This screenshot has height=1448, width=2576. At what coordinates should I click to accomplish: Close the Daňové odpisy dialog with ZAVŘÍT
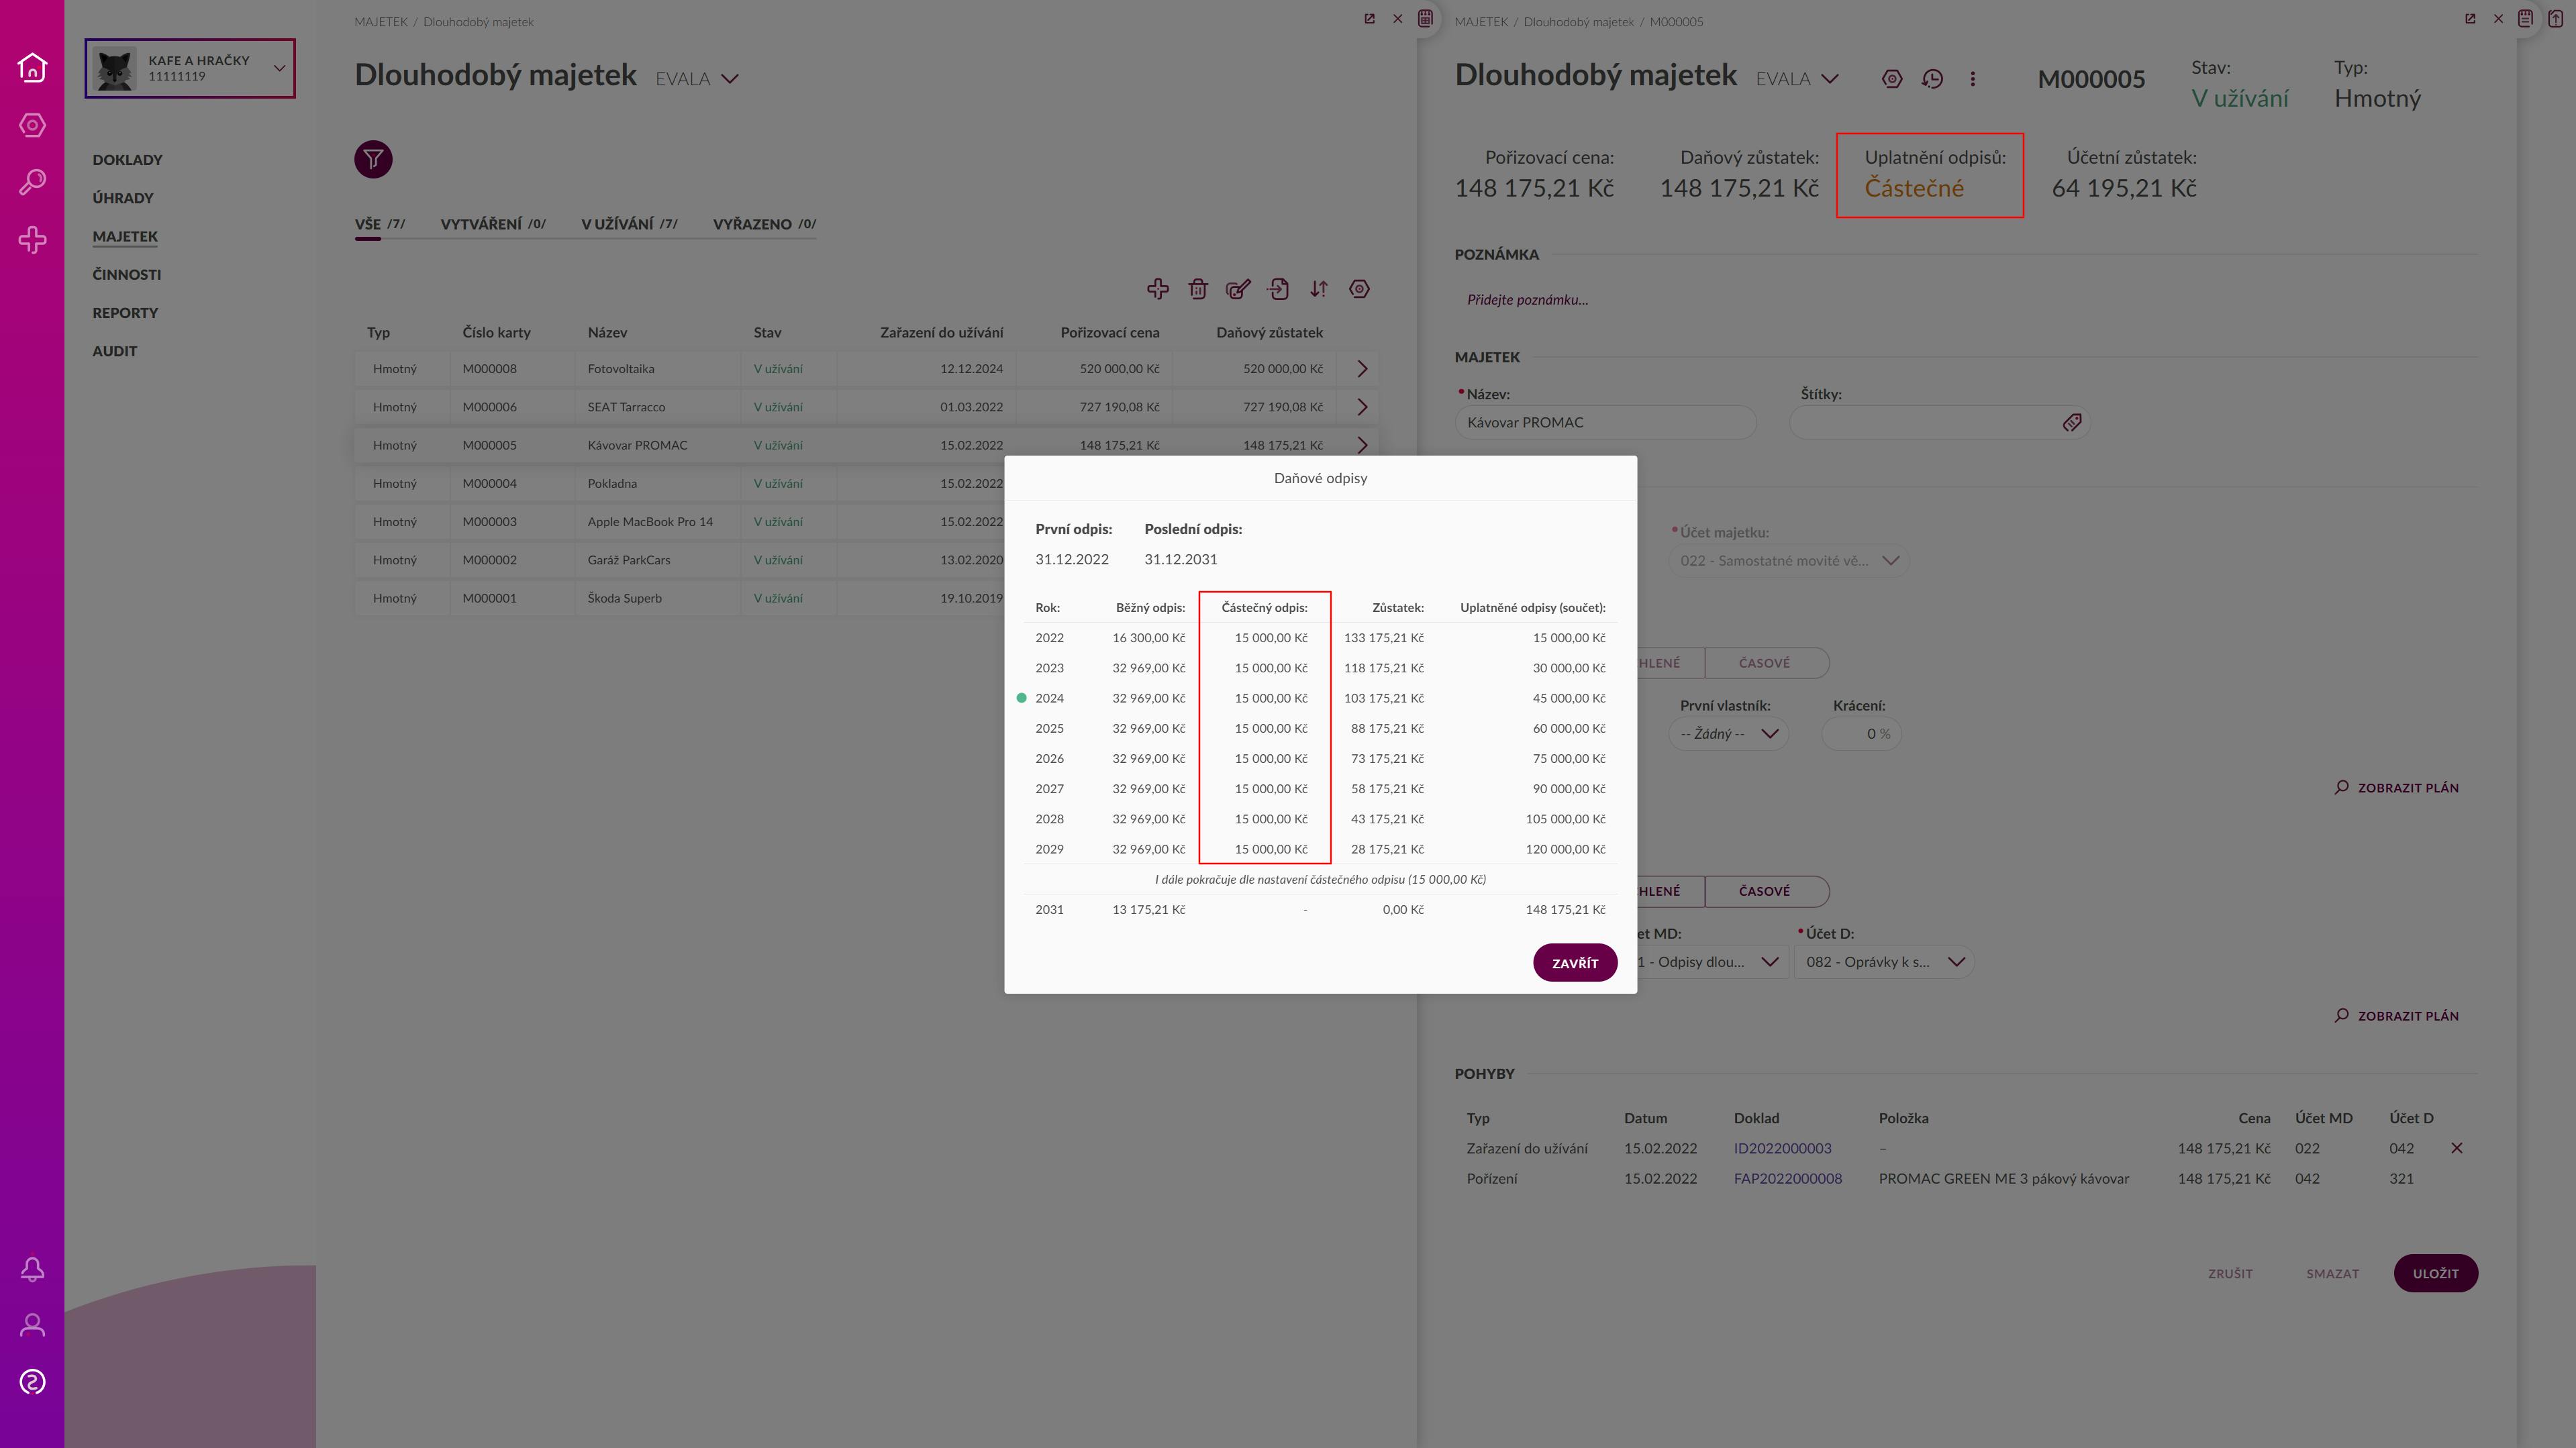1575,963
